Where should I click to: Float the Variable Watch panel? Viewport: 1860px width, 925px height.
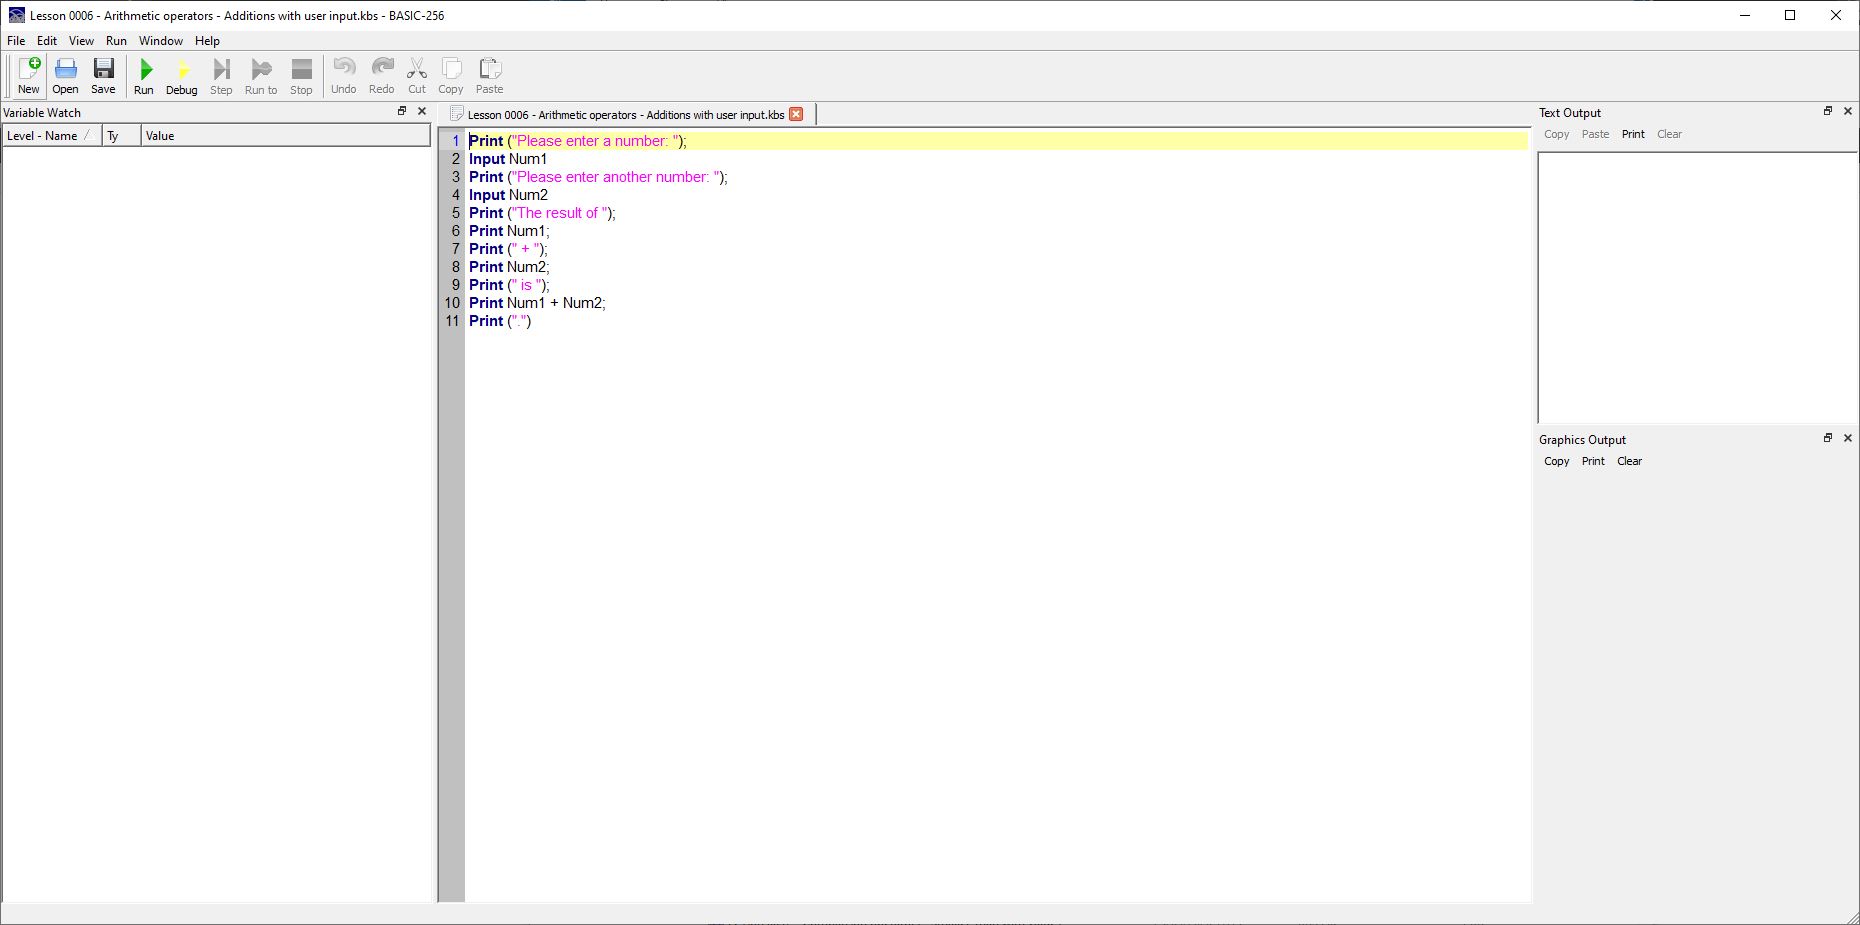(x=402, y=111)
